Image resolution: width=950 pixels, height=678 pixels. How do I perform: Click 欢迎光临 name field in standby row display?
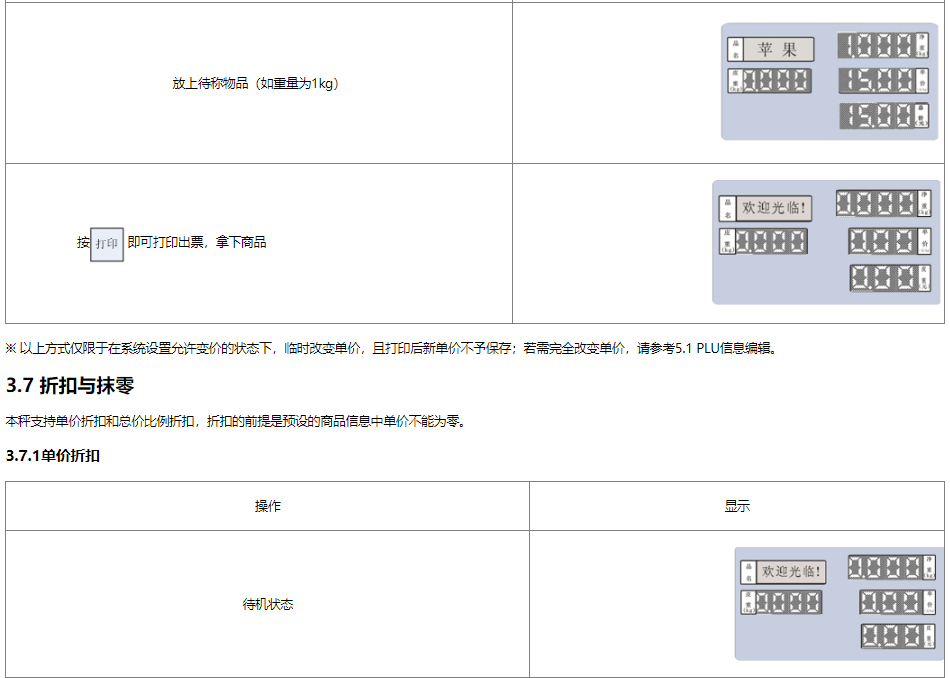[793, 572]
